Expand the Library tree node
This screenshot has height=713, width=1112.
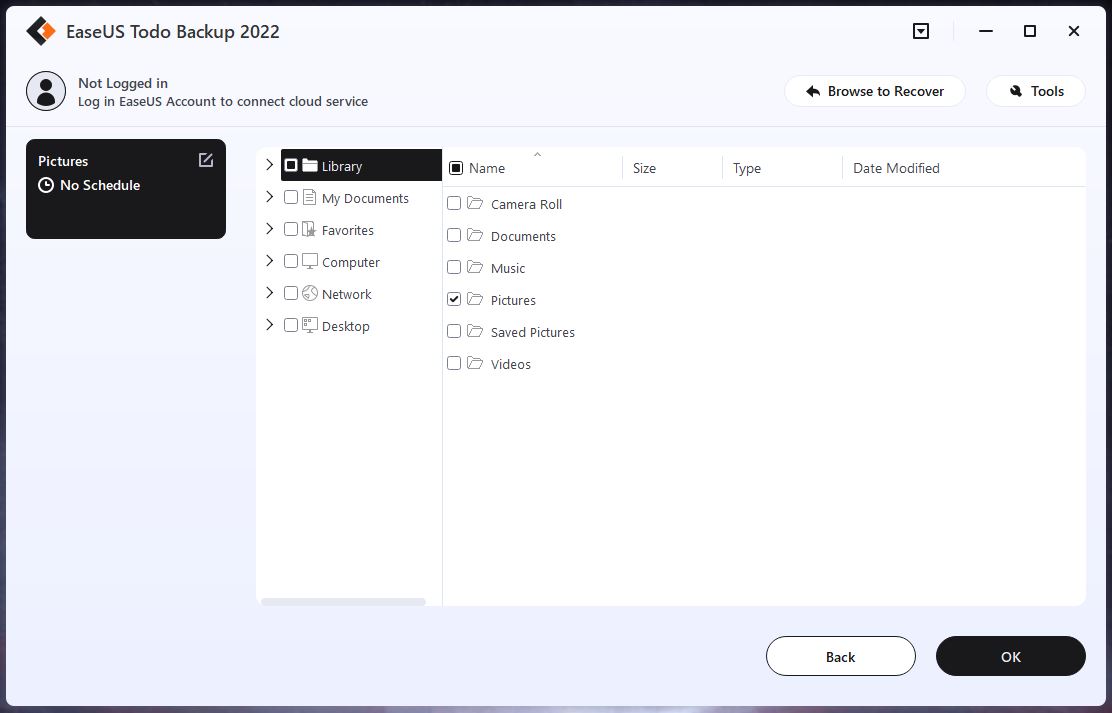click(269, 165)
